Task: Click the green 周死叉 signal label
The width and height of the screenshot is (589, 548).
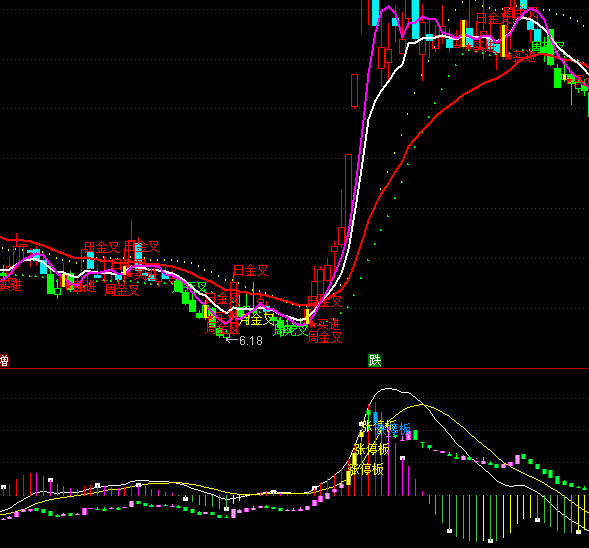Action: click(290, 330)
